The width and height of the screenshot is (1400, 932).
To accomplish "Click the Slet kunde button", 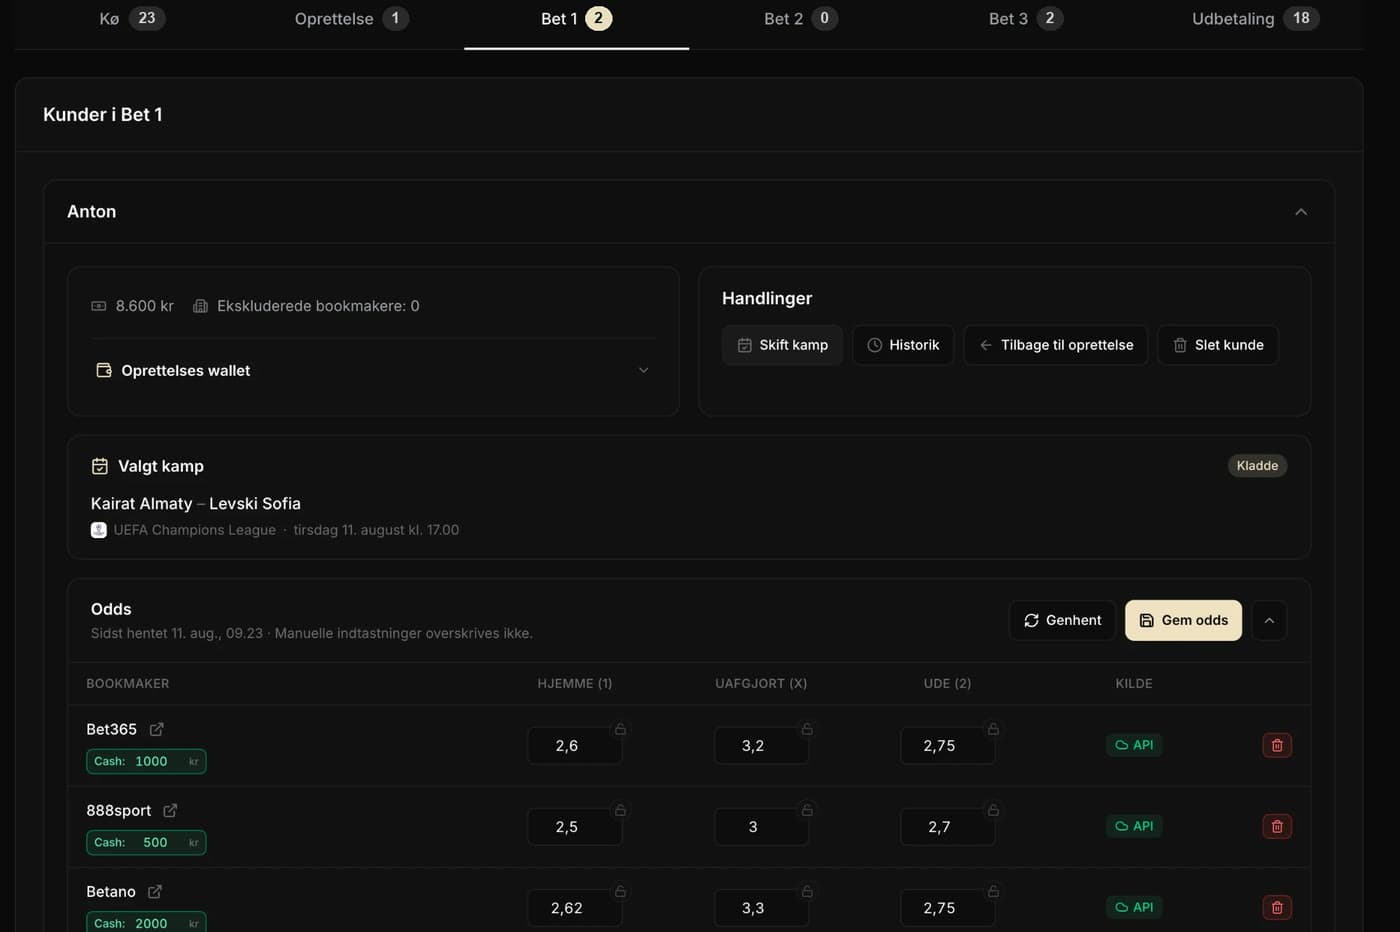I will pos(1218,345).
